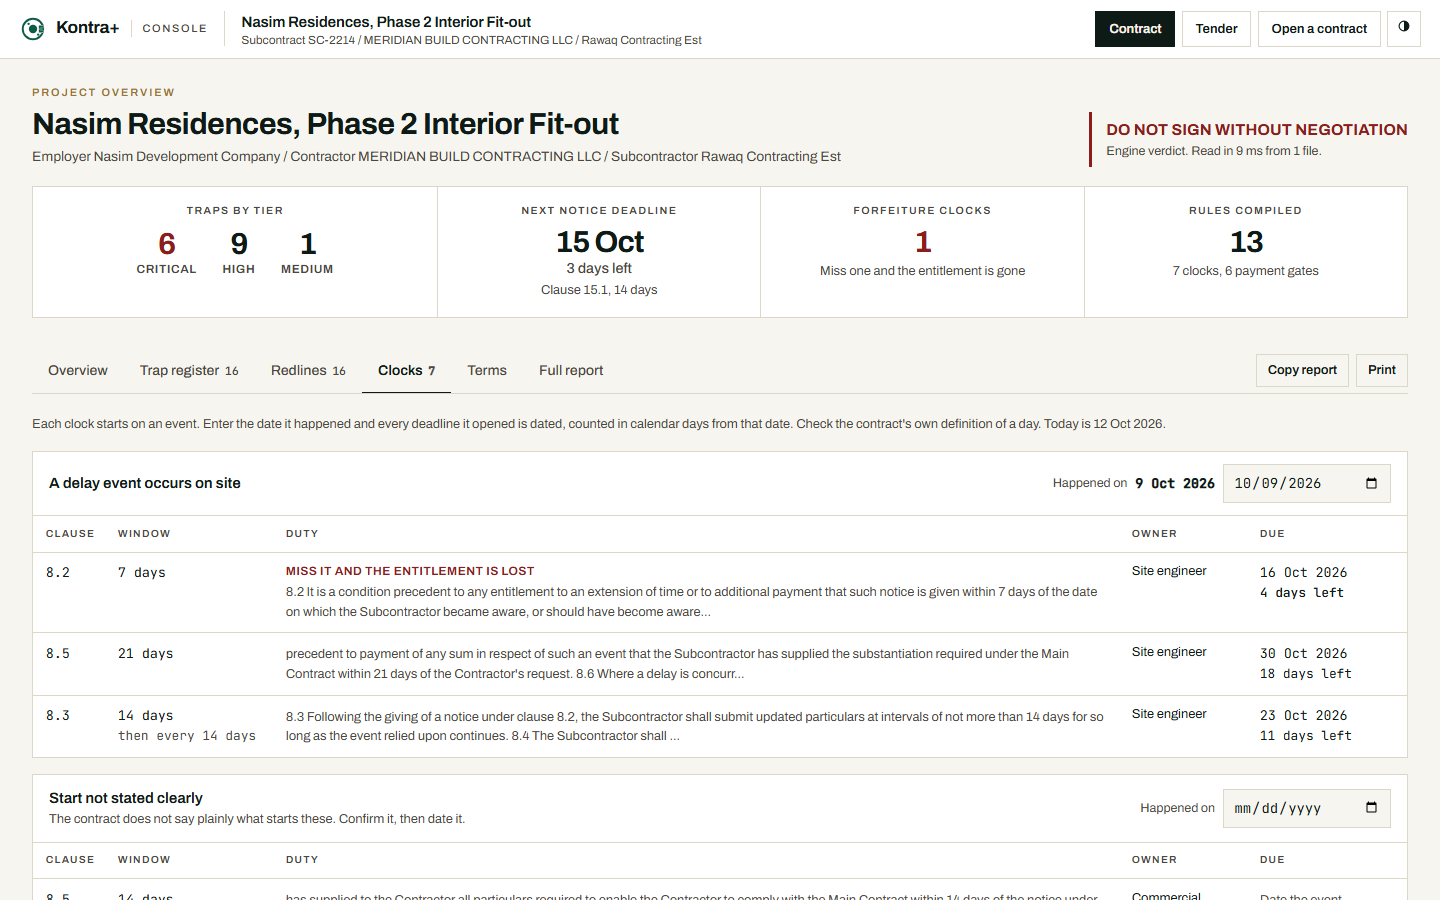This screenshot has width=1440, height=900.
Task: Focus the empty mm/dd/yyyy date field
Action: coord(1306,808)
